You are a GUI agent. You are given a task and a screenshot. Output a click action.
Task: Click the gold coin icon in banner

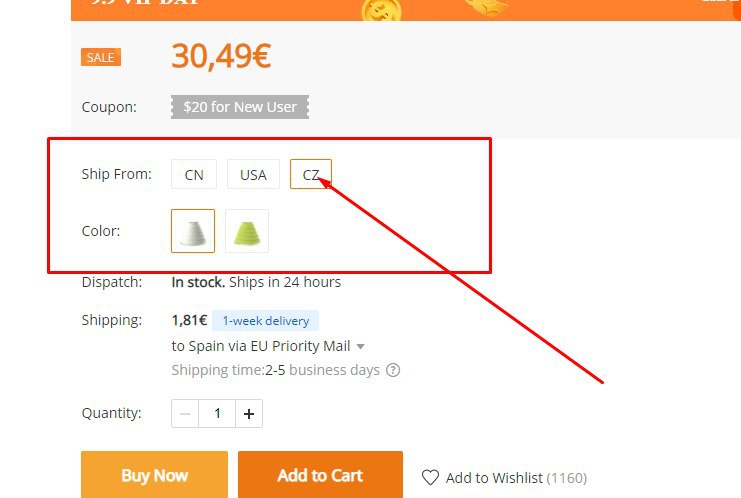[x=381, y=10]
